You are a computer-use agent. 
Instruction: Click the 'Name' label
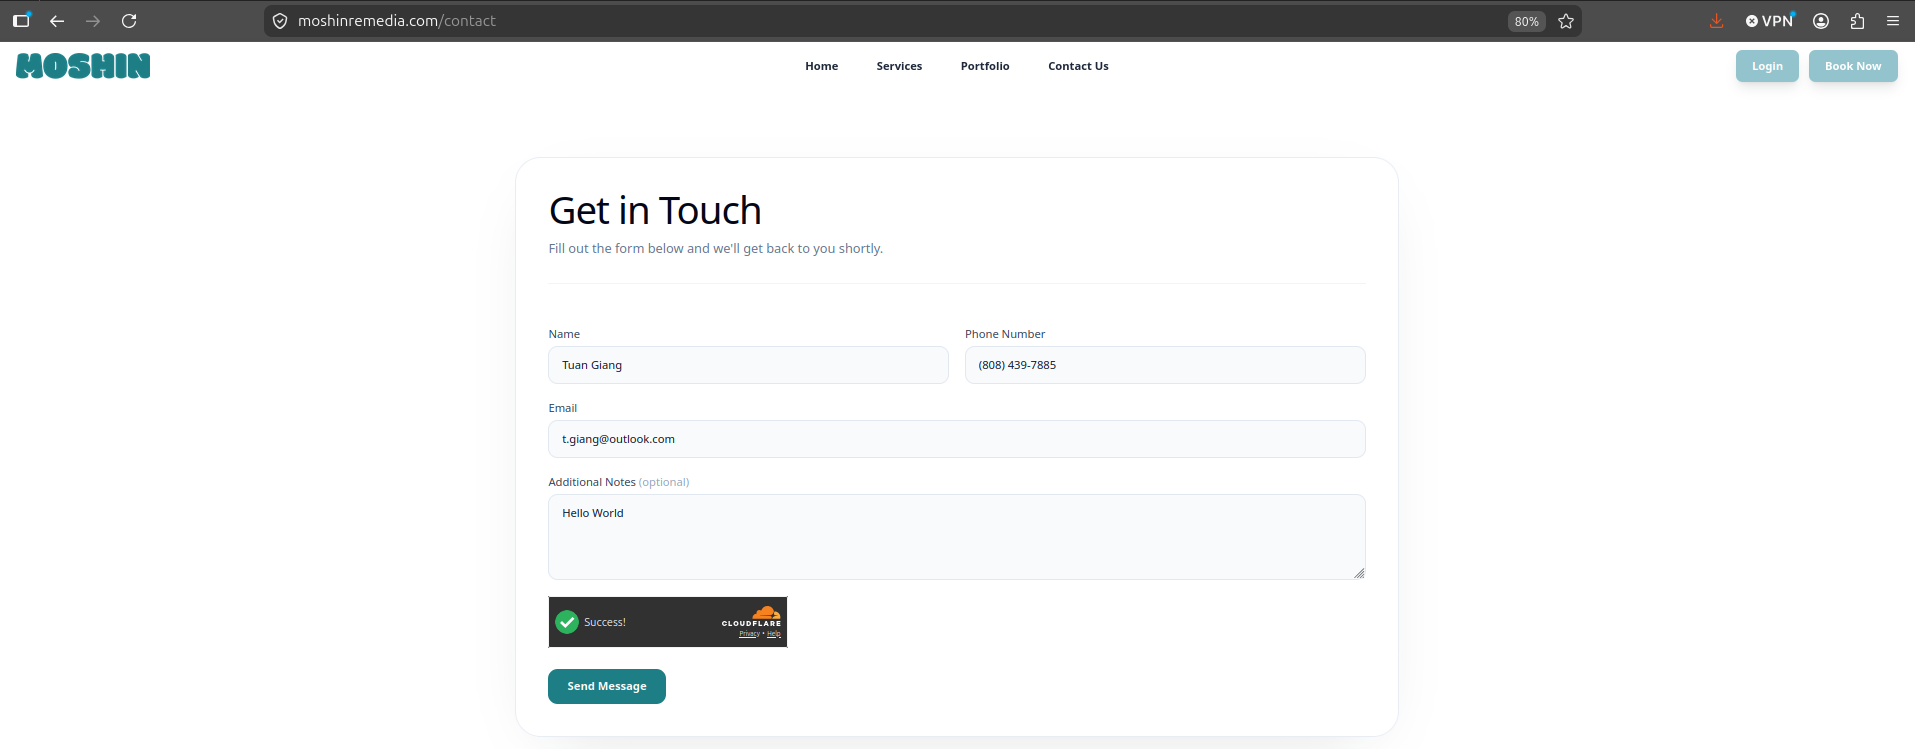coord(564,334)
